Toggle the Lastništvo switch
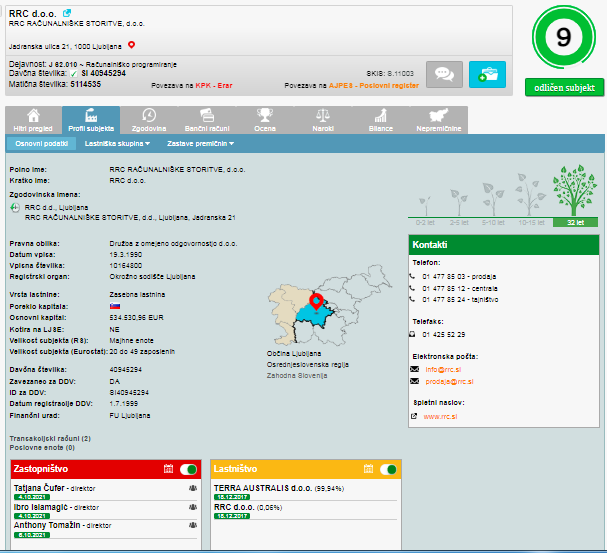607x553 pixels. [x=387, y=468]
